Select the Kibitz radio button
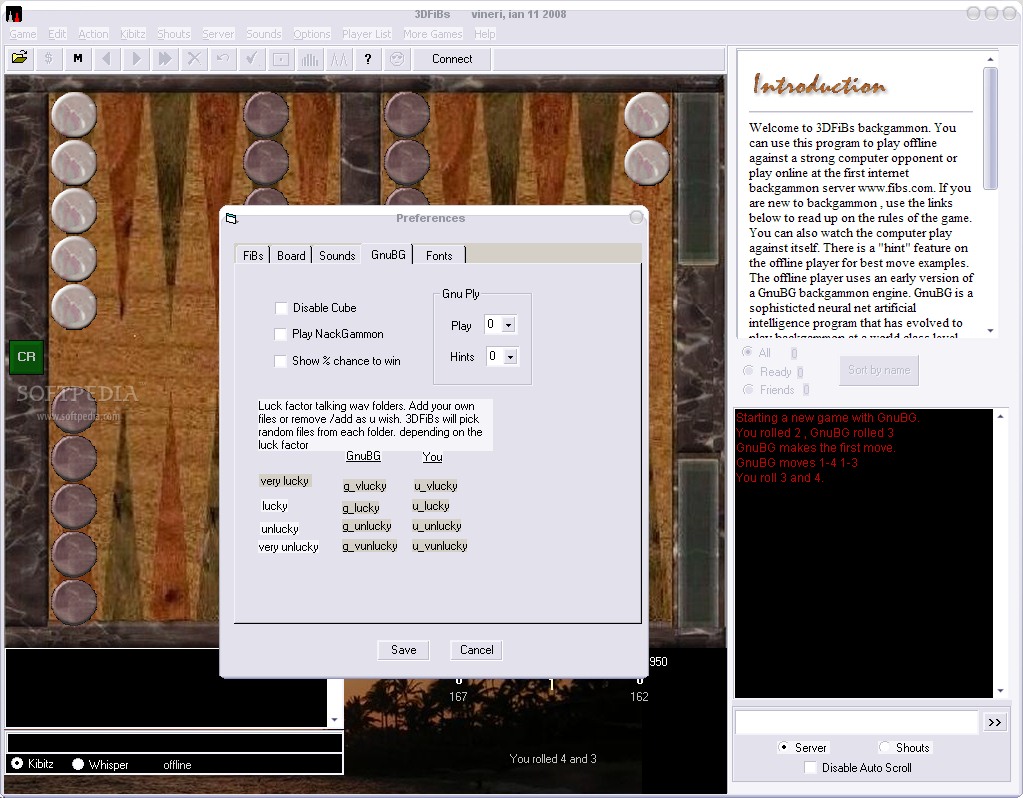Image resolution: width=1023 pixels, height=798 pixels. point(18,763)
